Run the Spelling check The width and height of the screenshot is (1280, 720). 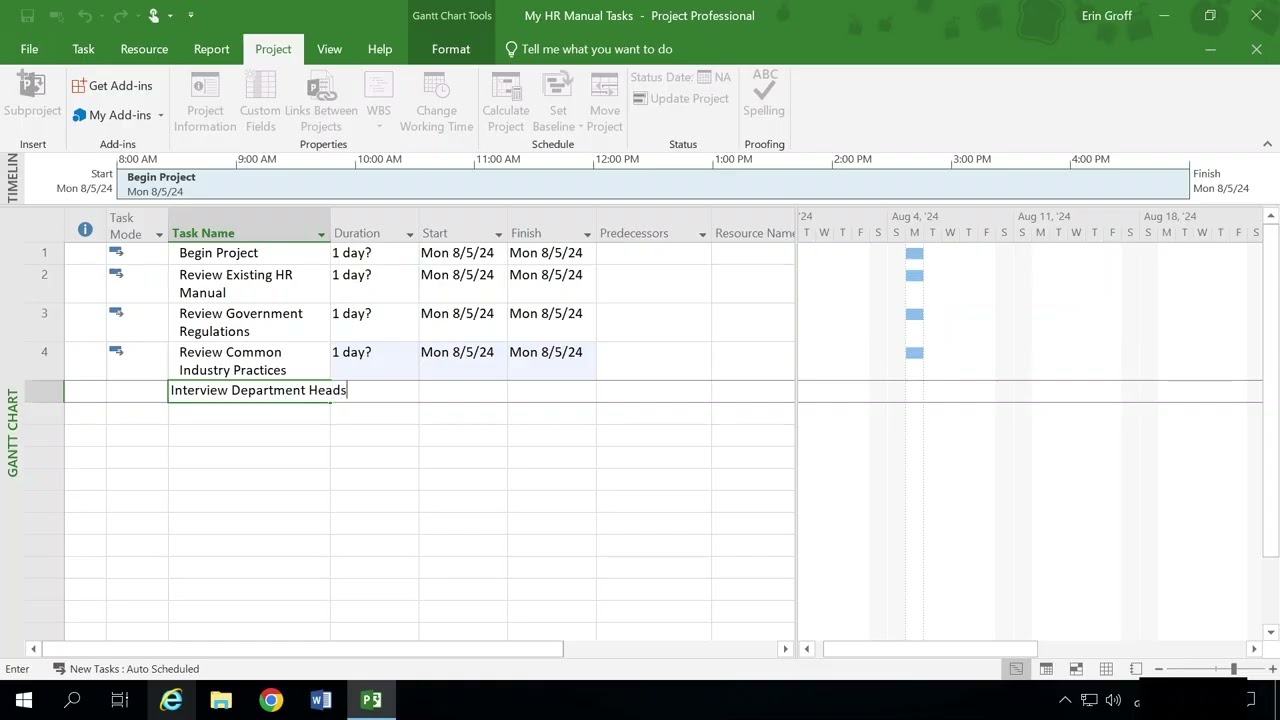(x=764, y=95)
